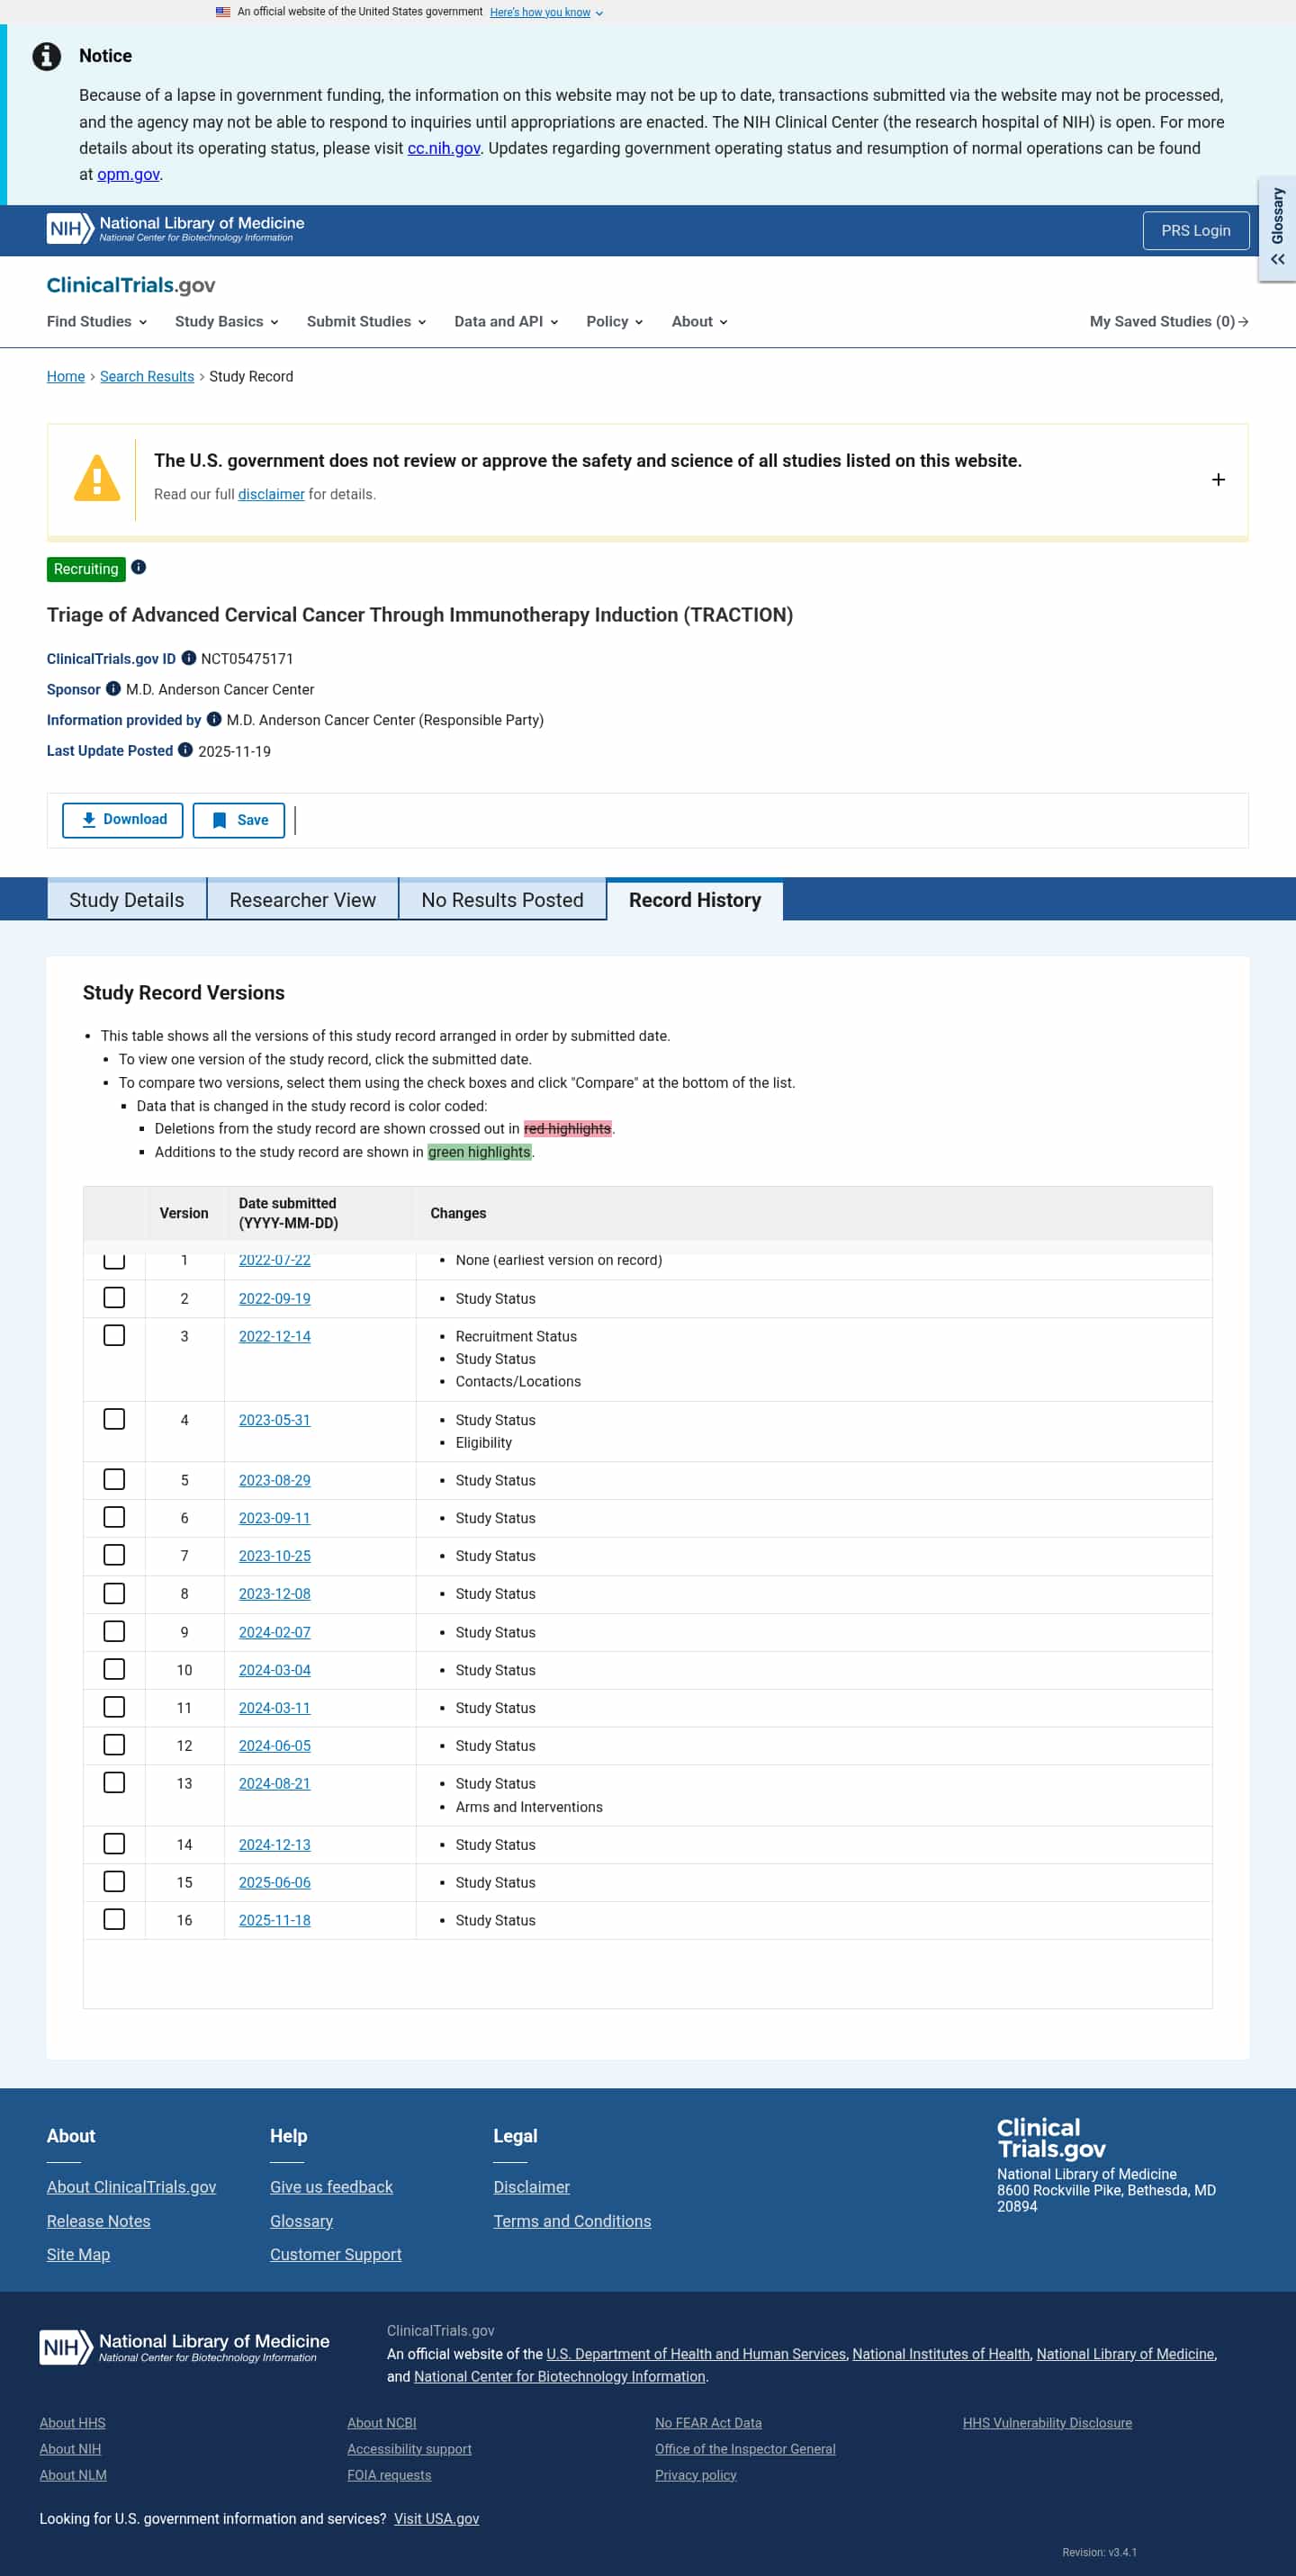Go to the Site Map

pyautogui.click(x=79, y=2254)
